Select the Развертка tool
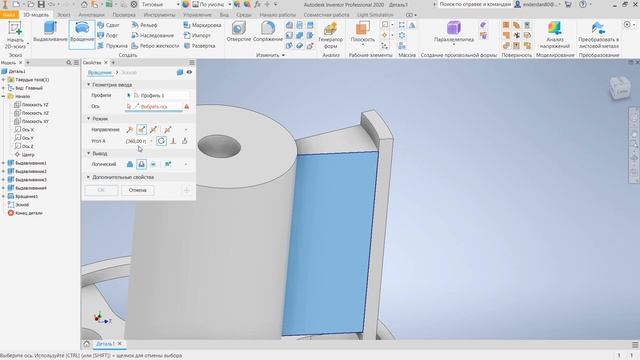This screenshot has width=640, height=360. pyautogui.click(x=200, y=46)
